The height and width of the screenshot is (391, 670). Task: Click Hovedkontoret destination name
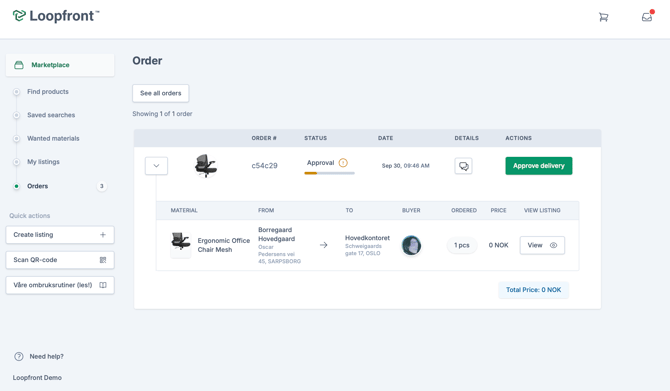click(x=367, y=238)
